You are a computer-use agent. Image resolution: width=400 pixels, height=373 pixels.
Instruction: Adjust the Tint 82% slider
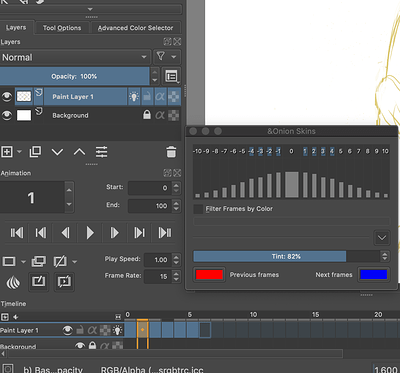coord(286,256)
